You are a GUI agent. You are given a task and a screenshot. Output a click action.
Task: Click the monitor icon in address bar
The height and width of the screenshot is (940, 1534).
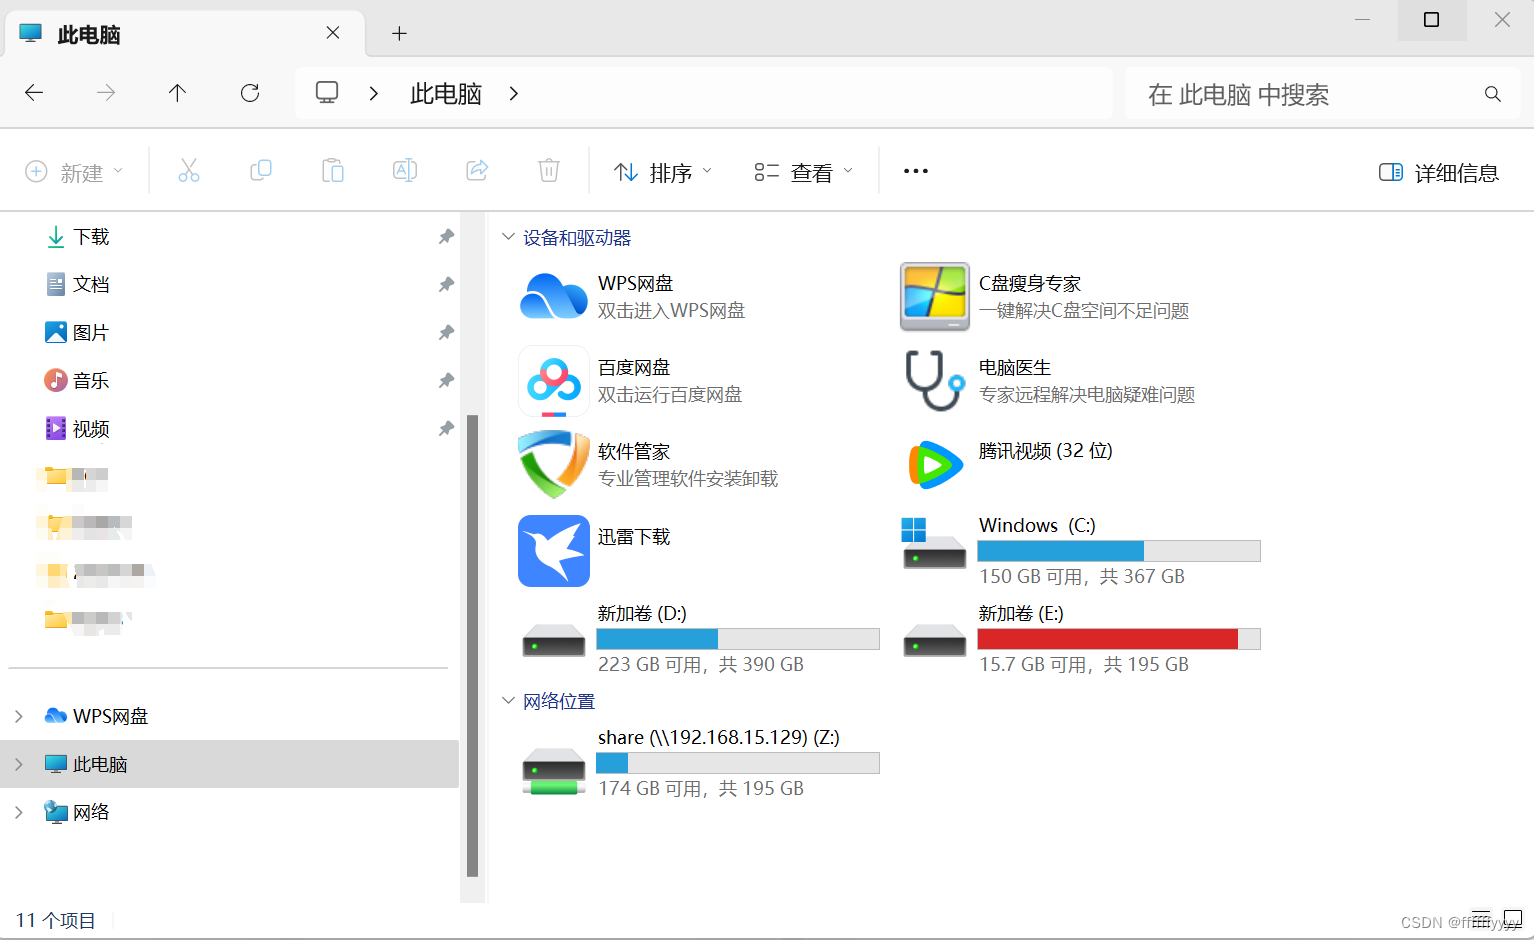point(327,93)
